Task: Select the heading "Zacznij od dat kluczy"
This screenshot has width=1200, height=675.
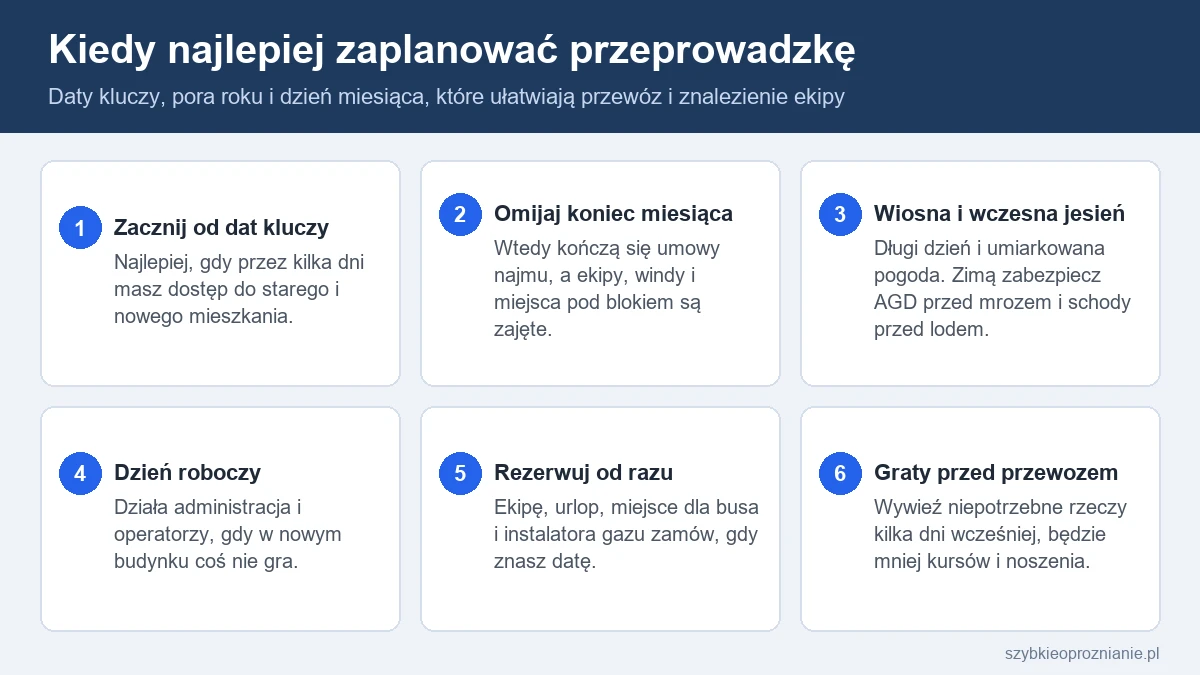Action: pos(221,227)
